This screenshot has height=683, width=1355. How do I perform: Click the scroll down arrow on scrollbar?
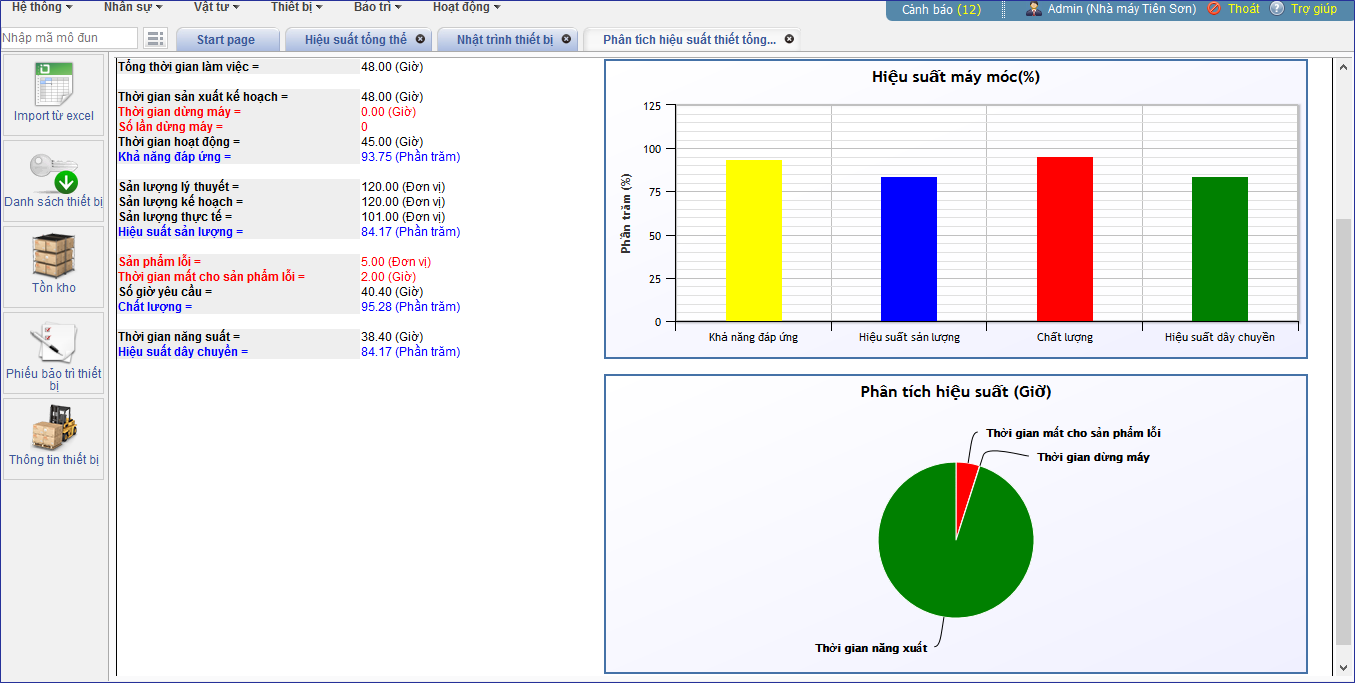point(1343,667)
